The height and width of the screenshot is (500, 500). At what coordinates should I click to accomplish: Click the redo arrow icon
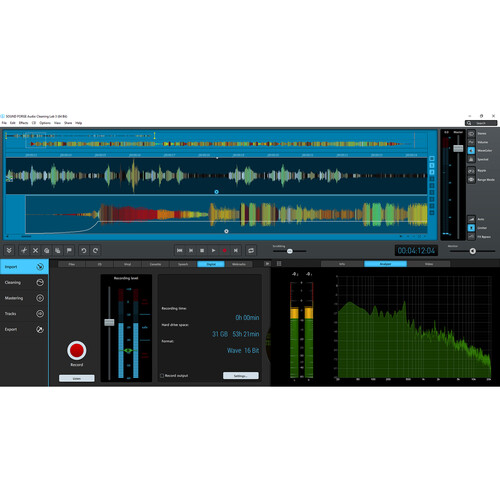coord(95,250)
